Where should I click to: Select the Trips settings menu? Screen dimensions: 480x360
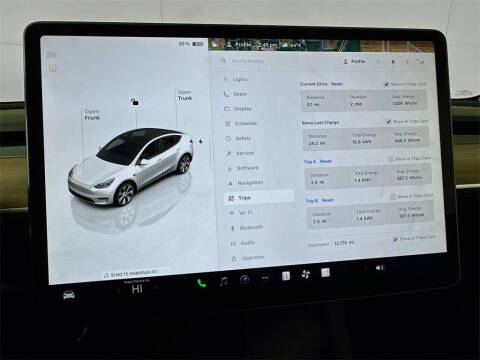260,197
